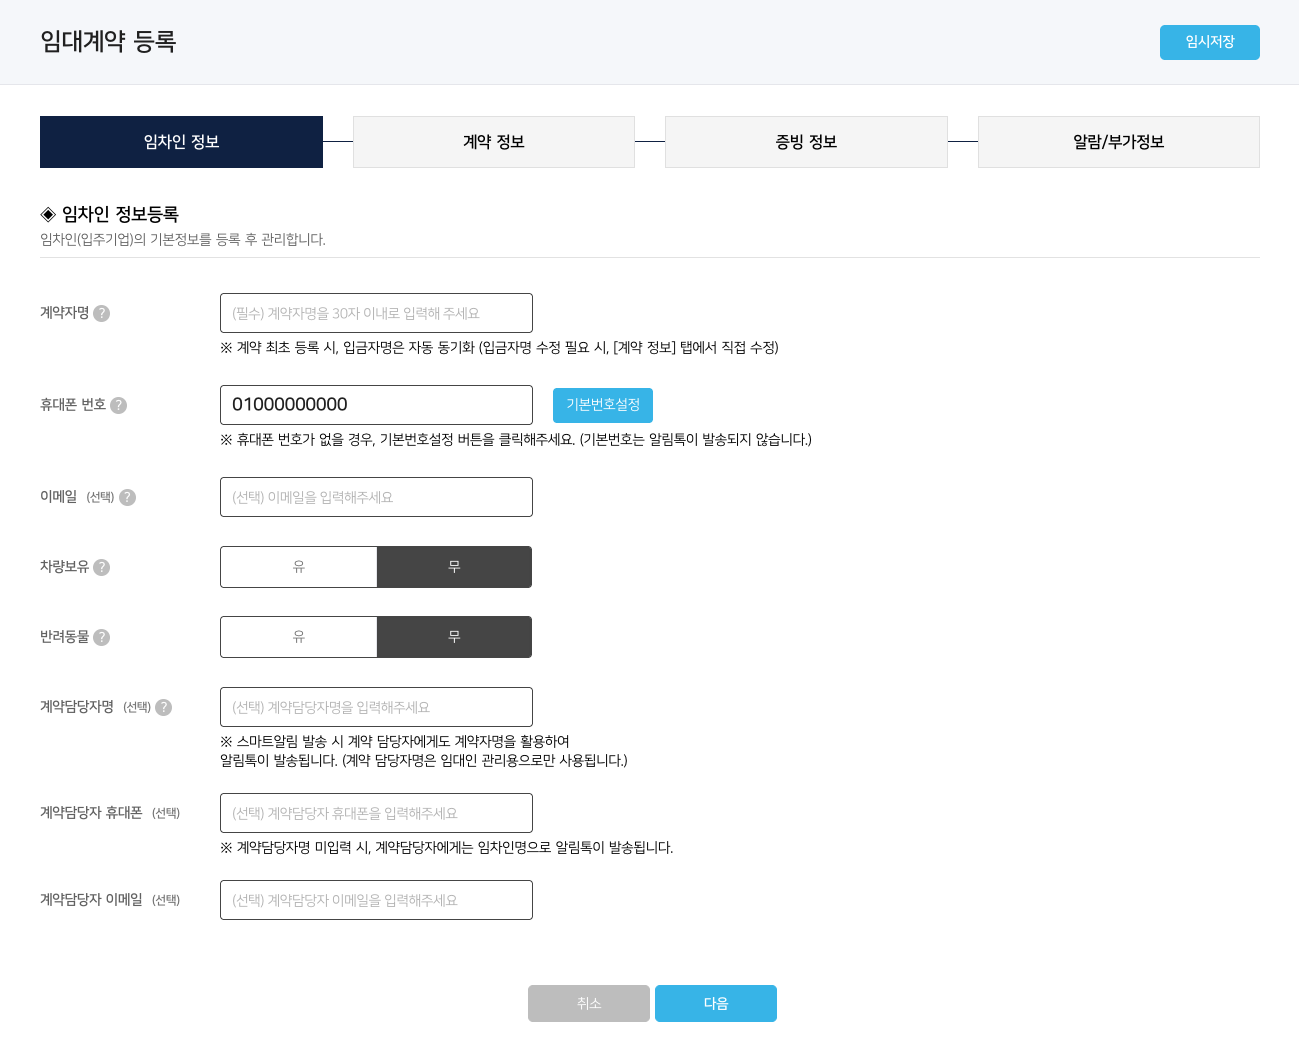Set 차량보유 to 무
This screenshot has width=1299, height=1046.
(x=454, y=567)
